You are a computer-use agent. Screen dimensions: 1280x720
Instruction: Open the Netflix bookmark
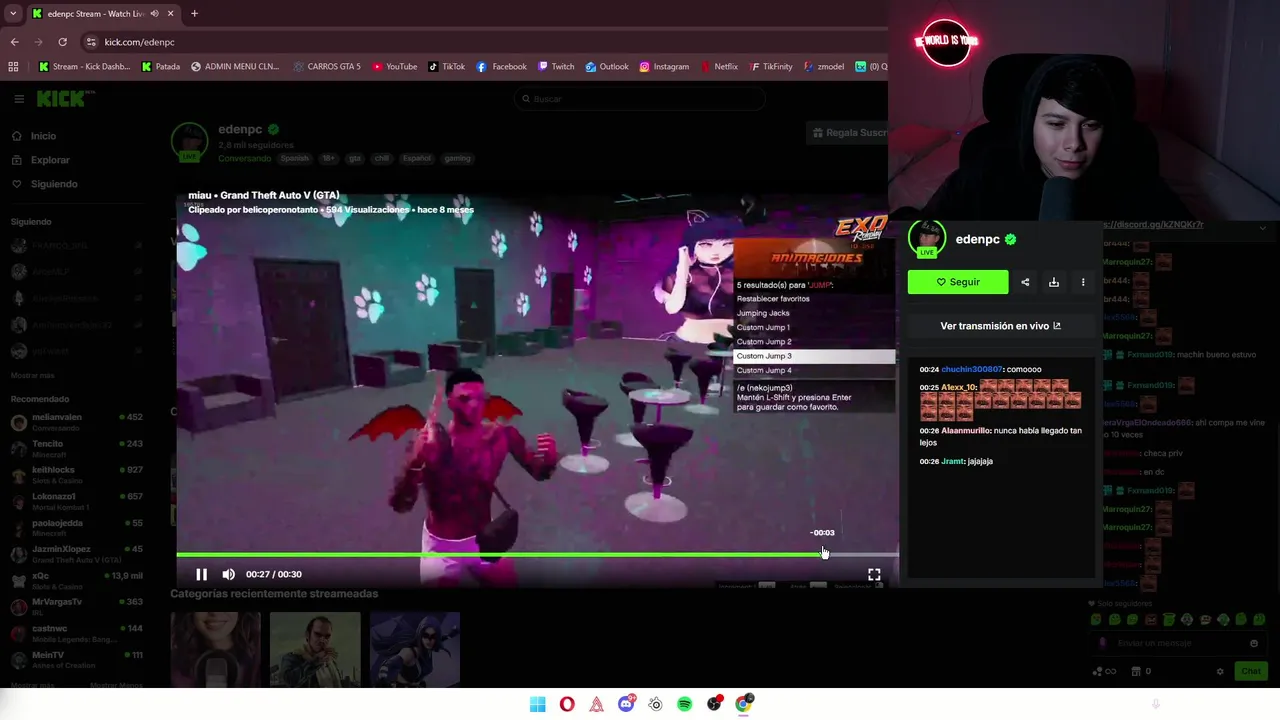pyautogui.click(x=719, y=67)
